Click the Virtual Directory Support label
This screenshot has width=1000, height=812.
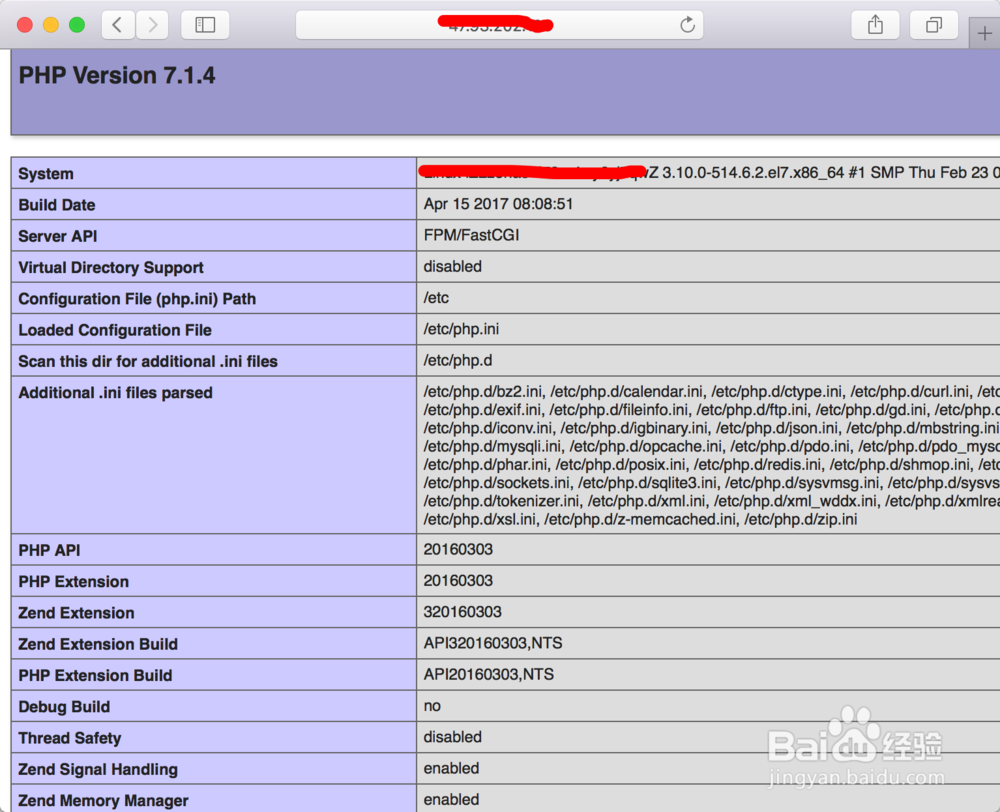point(111,267)
